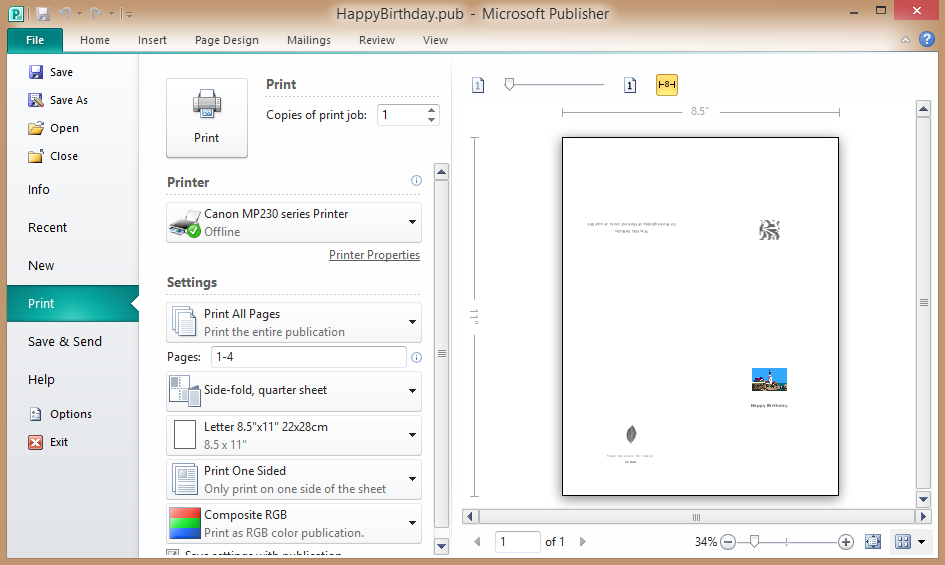Click the transparency slider handle above preview
This screenshot has height=565, width=945.
pos(509,84)
